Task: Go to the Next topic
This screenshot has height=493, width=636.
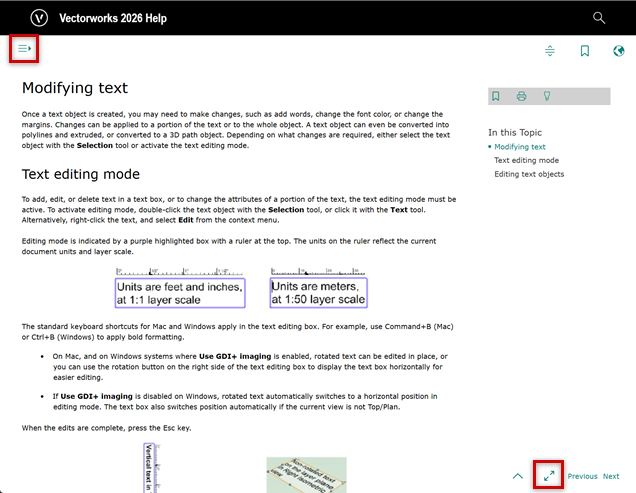Action: [611, 476]
